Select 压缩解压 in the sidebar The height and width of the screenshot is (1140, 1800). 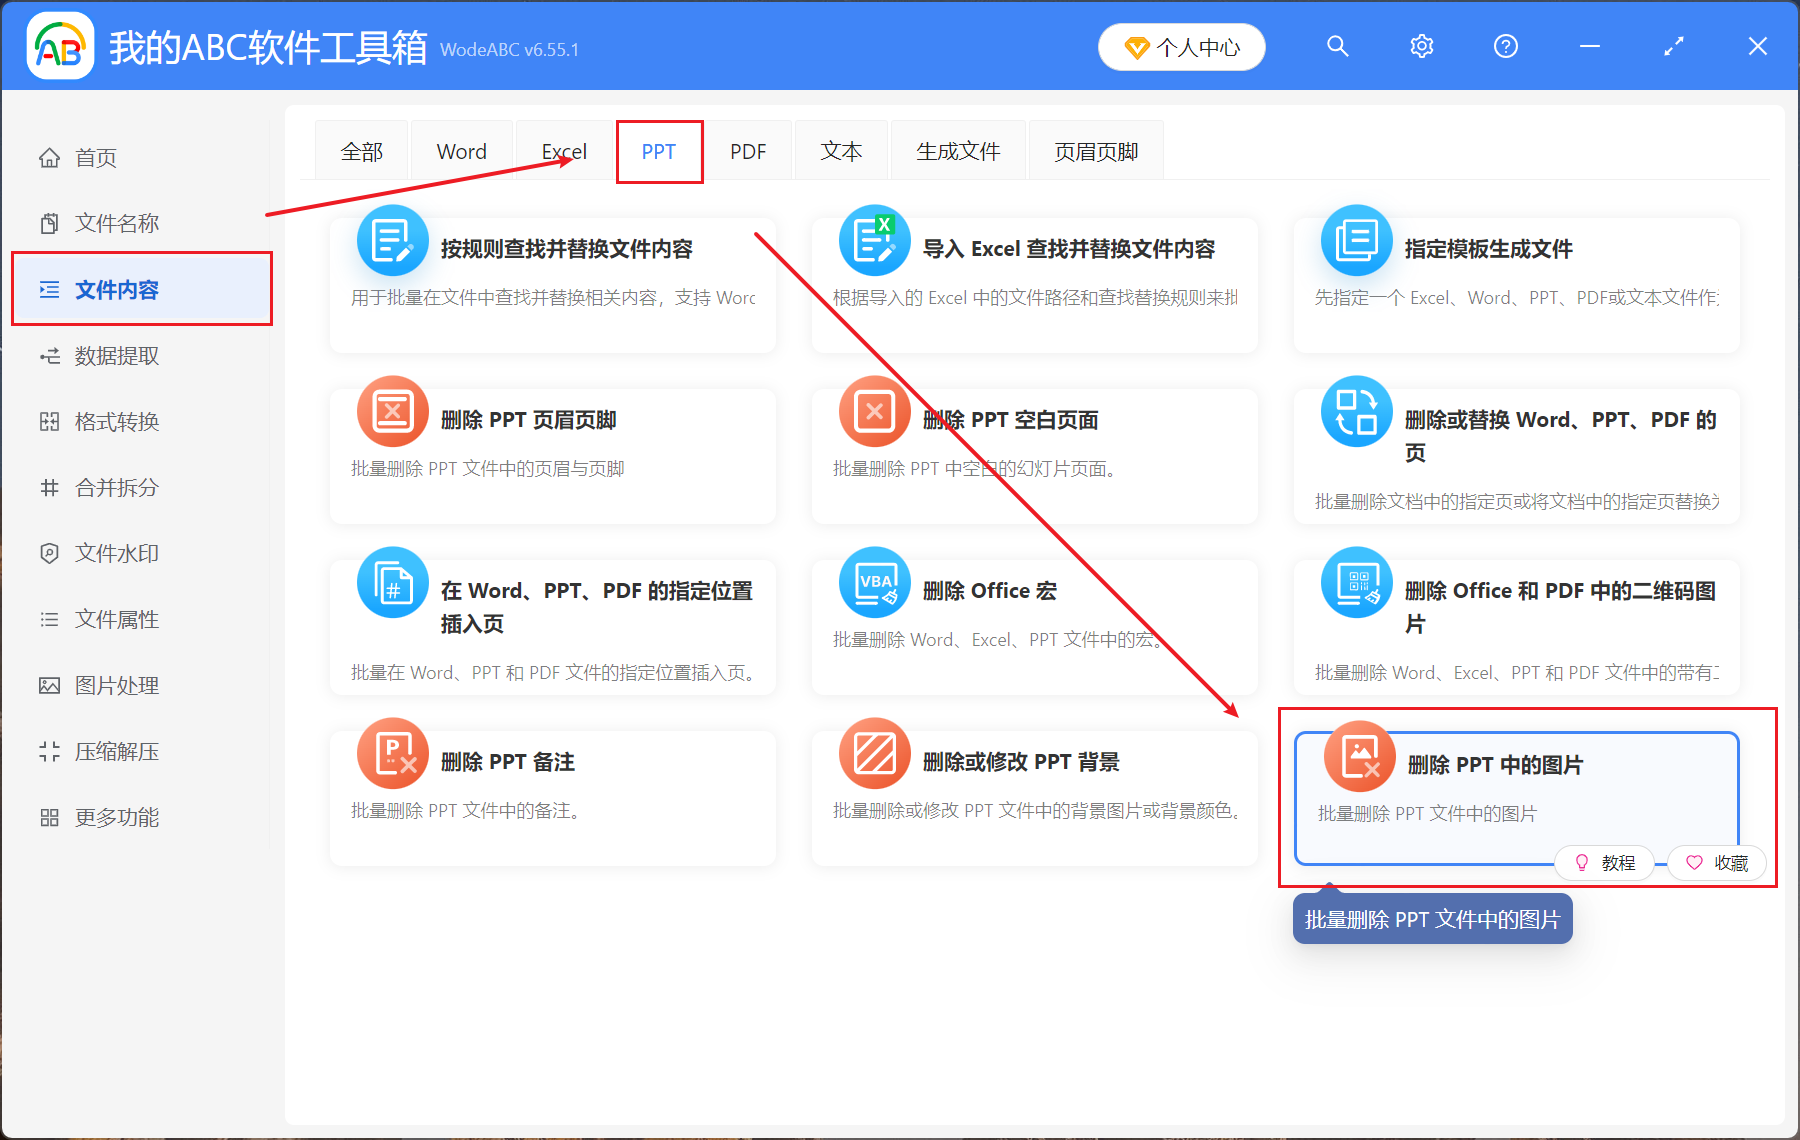tap(115, 751)
